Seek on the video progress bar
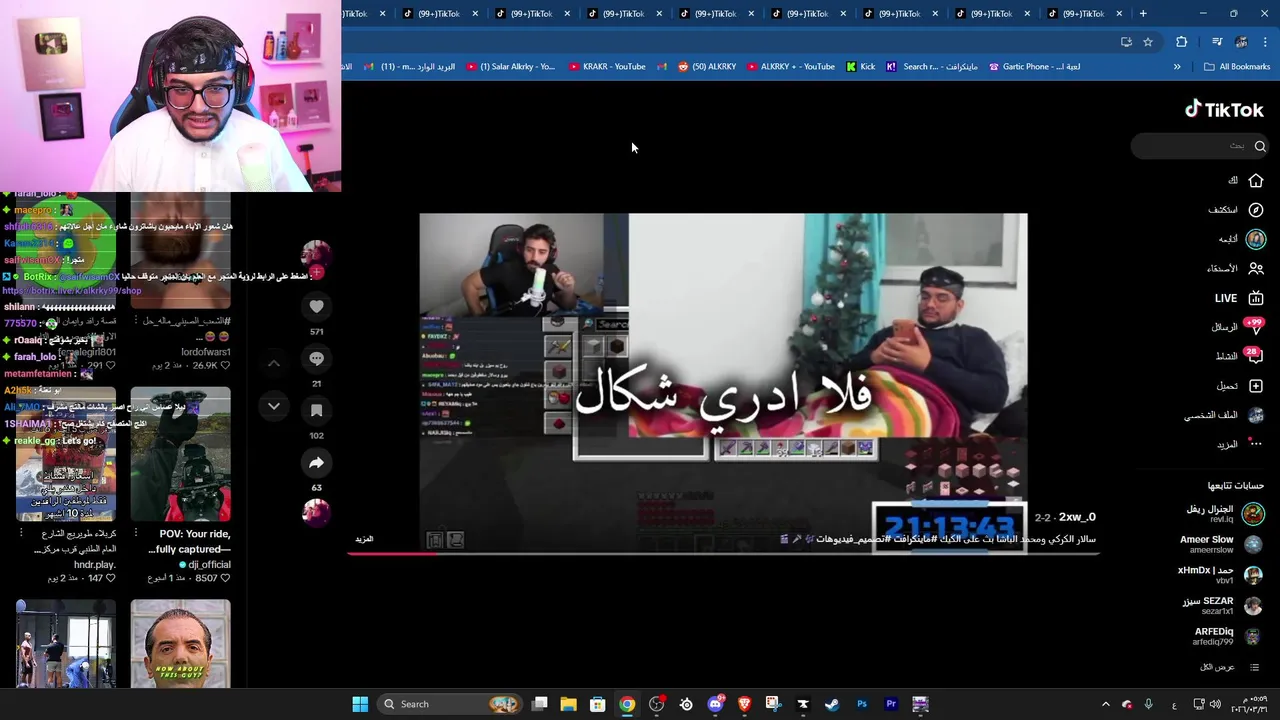The height and width of the screenshot is (720, 1280). coord(723,552)
